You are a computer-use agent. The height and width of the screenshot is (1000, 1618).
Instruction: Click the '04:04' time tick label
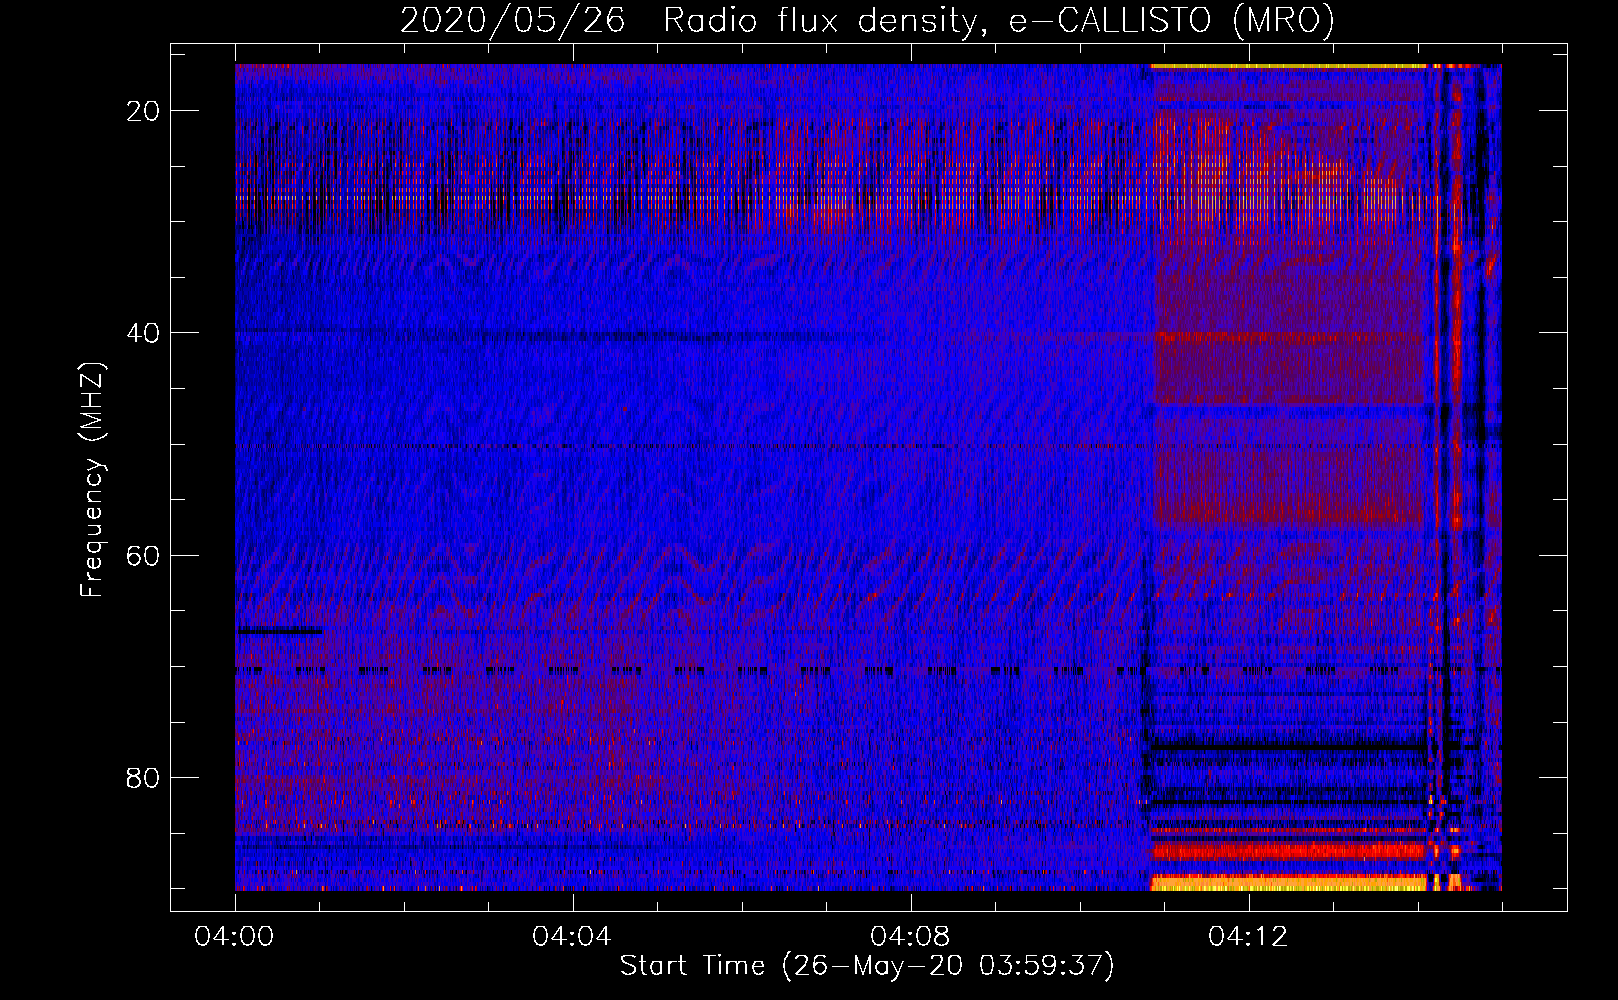pyautogui.click(x=572, y=937)
